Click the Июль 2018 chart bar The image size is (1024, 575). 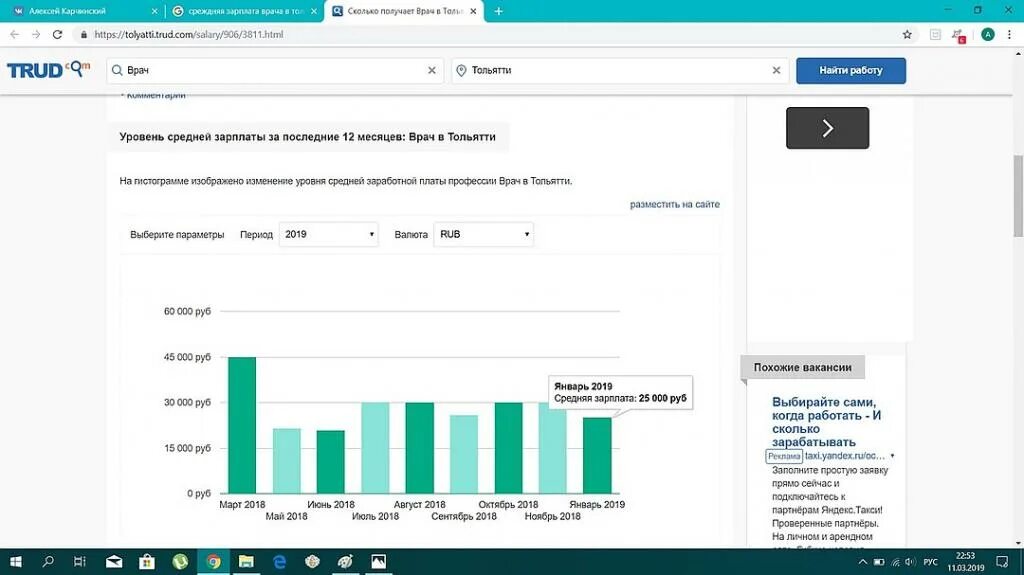coord(375,448)
